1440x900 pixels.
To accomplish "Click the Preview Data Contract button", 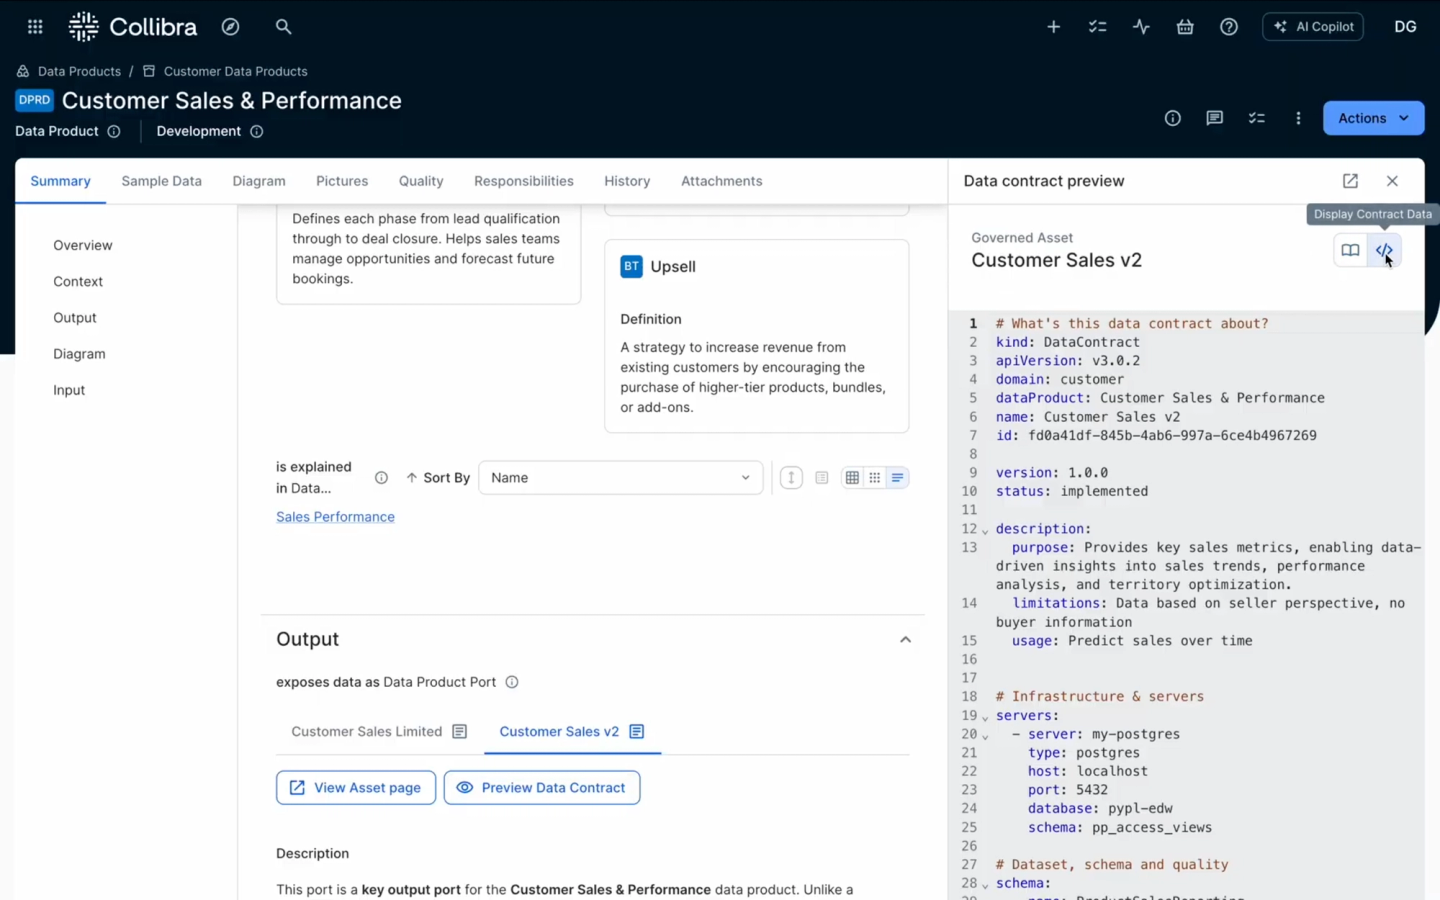I will pos(541,787).
